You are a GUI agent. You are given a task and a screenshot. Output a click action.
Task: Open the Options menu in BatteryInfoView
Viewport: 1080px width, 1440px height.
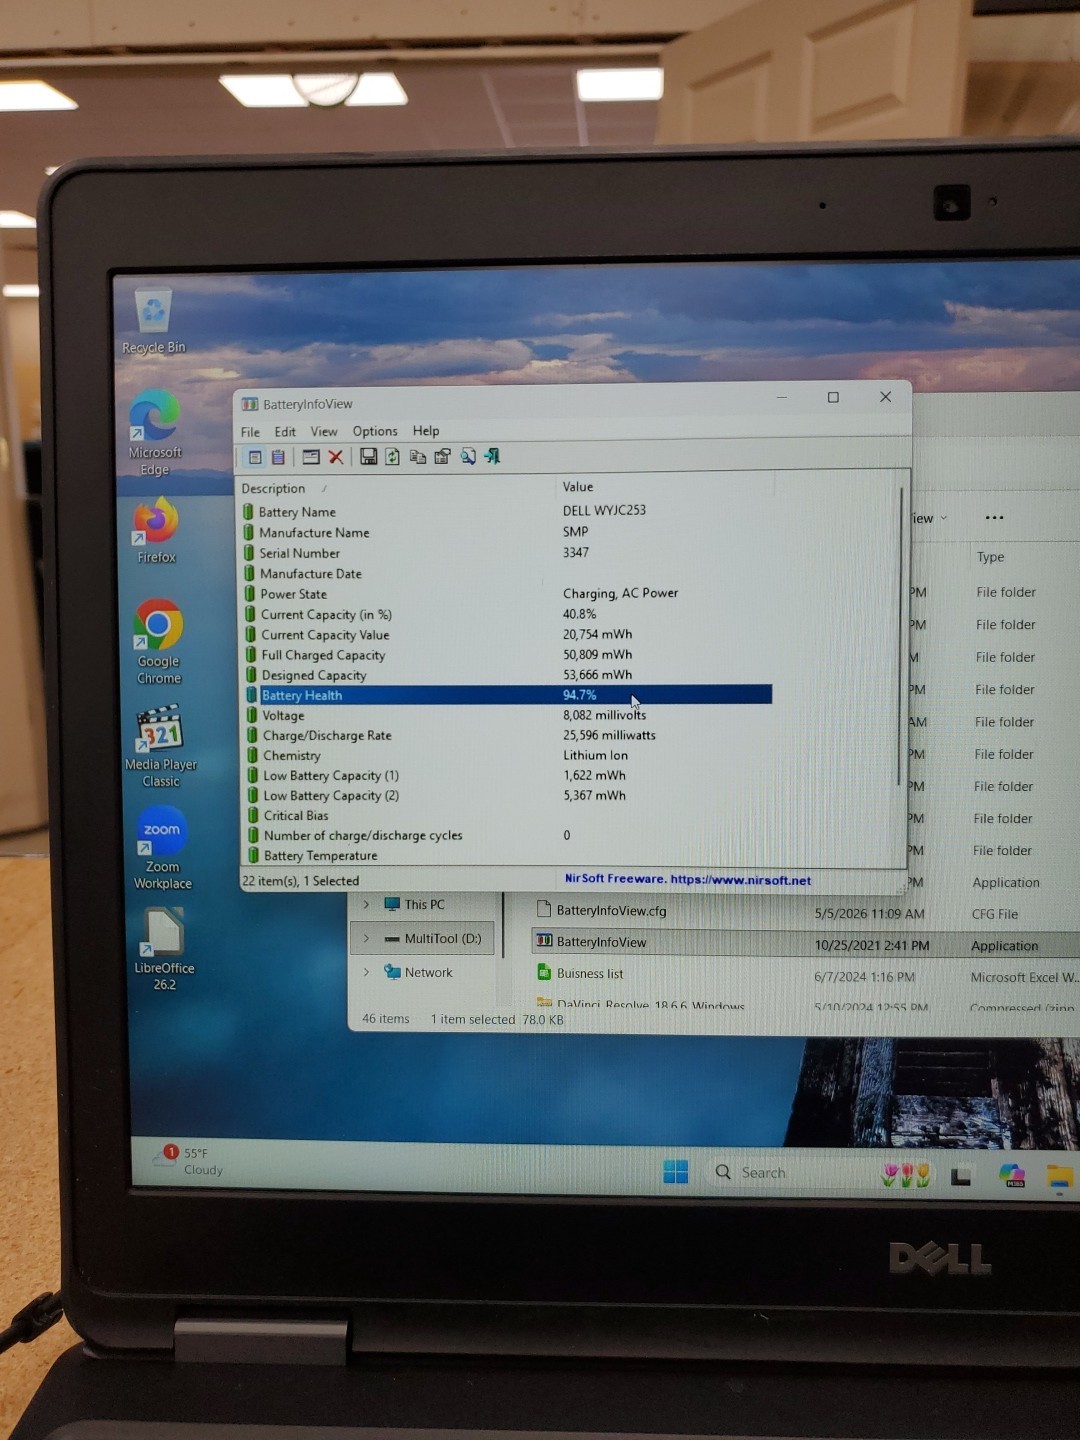click(375, 431)
